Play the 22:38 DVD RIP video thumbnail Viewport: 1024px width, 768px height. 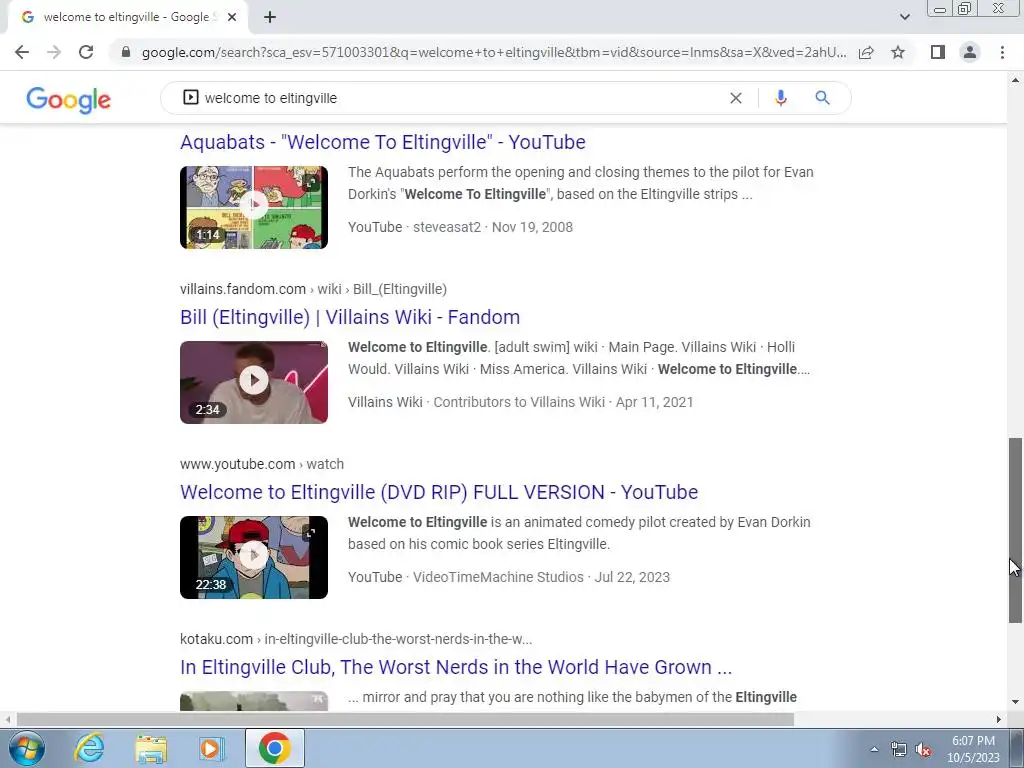(254, 557)
